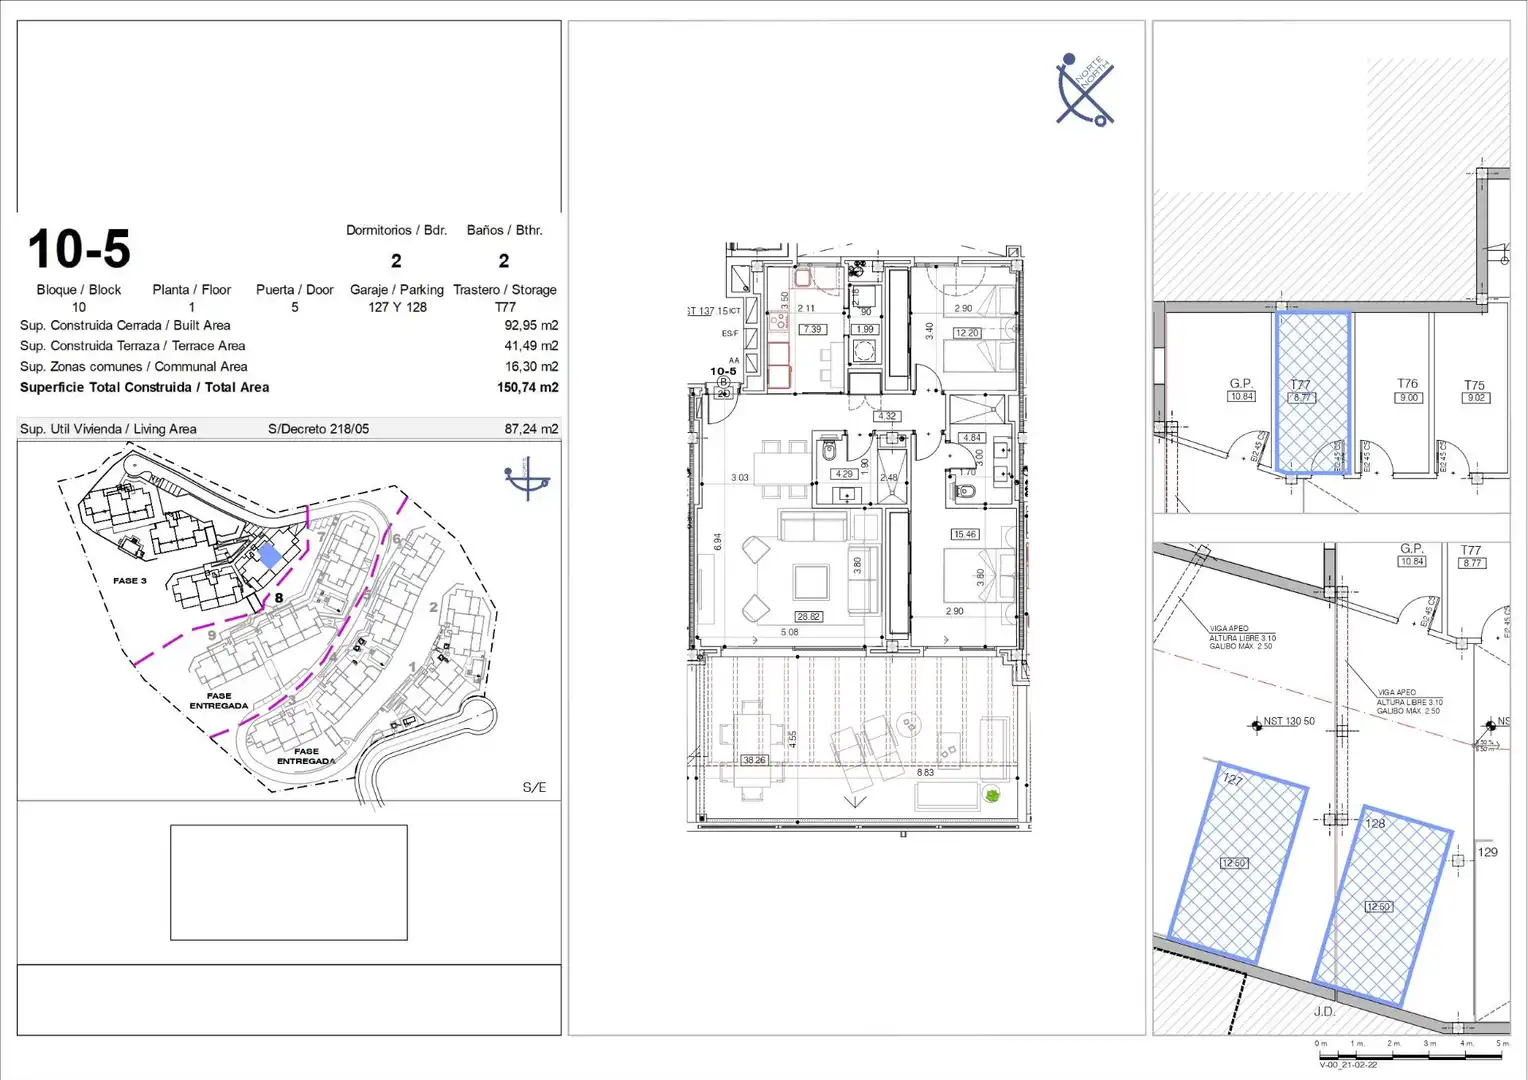The image size is (1528, 1080).
Task: Select the highlighted T77 storage room hatch
Action: (1312, 392)
